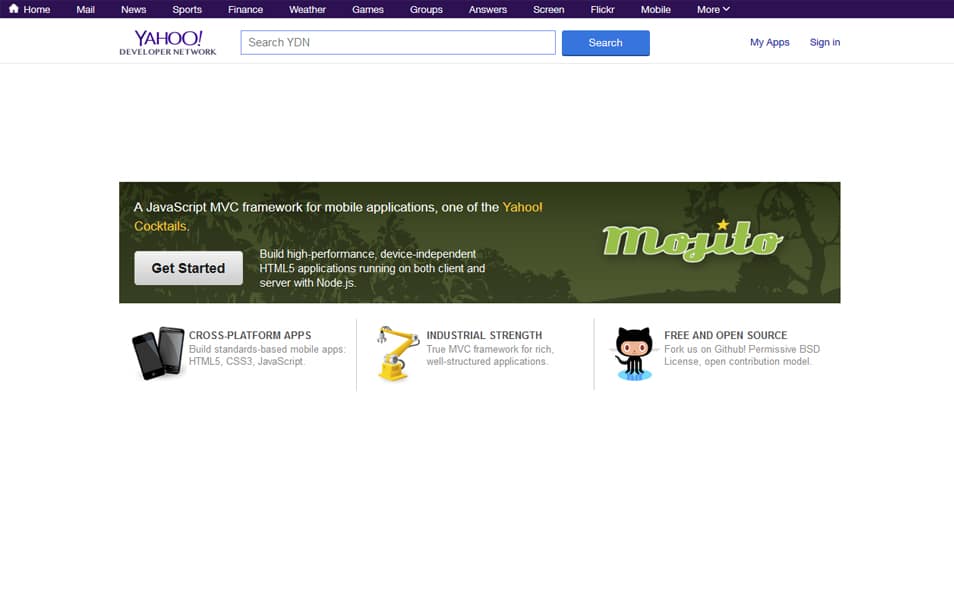
Task: Open Groups in the top navigation
Action: point(426,9)
